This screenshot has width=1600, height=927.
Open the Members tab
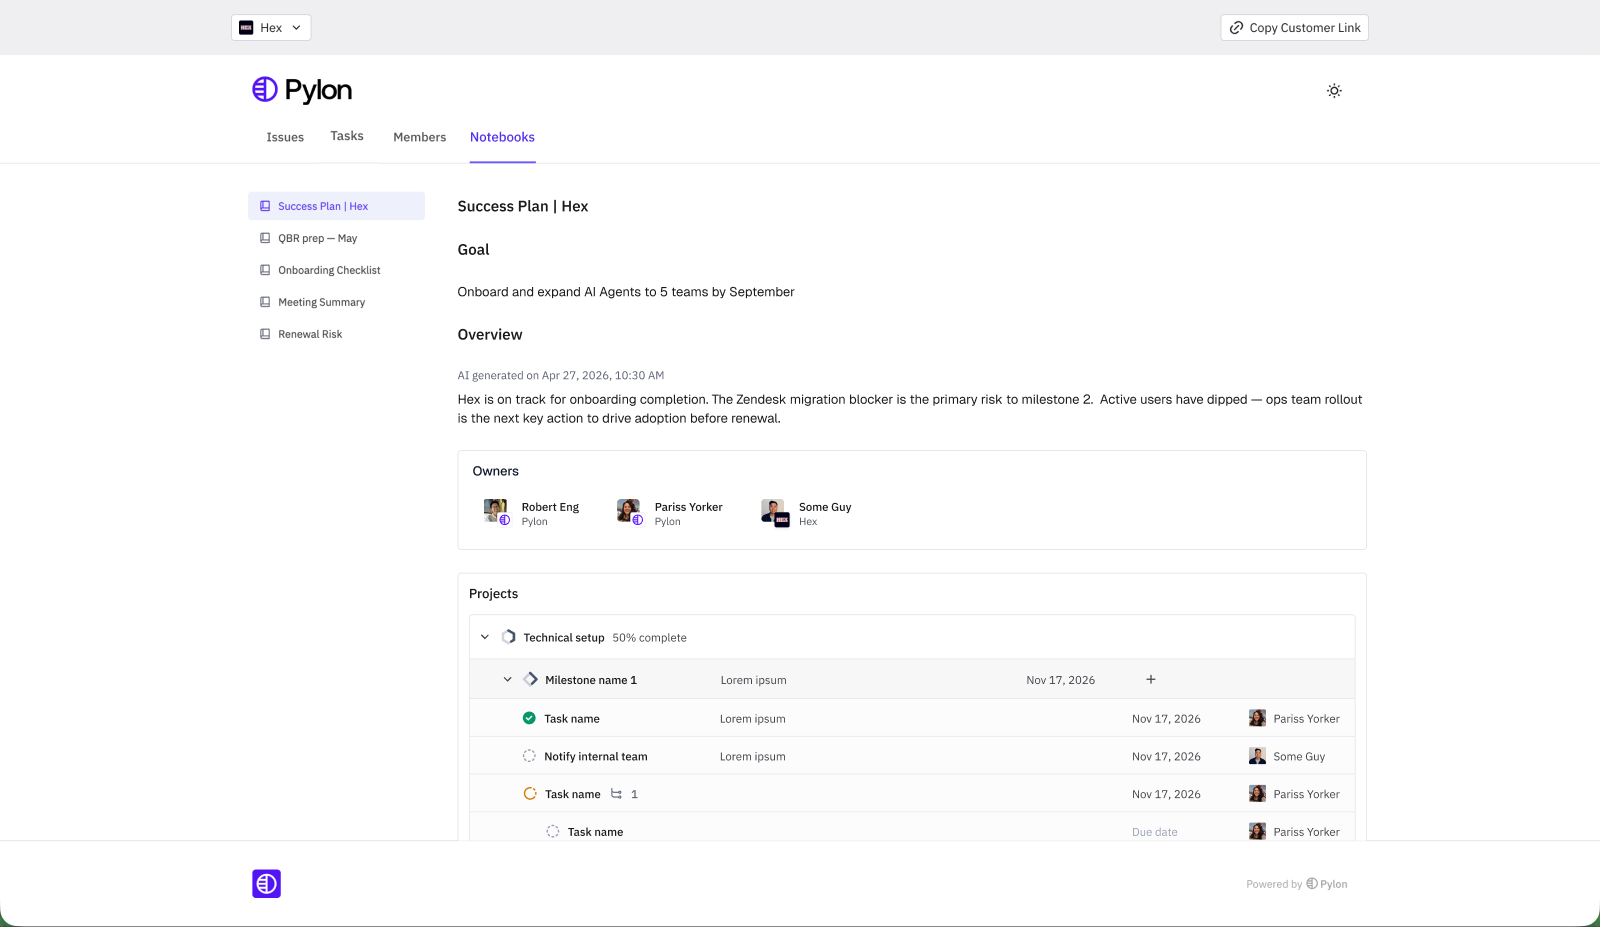(x=420, y=137)
